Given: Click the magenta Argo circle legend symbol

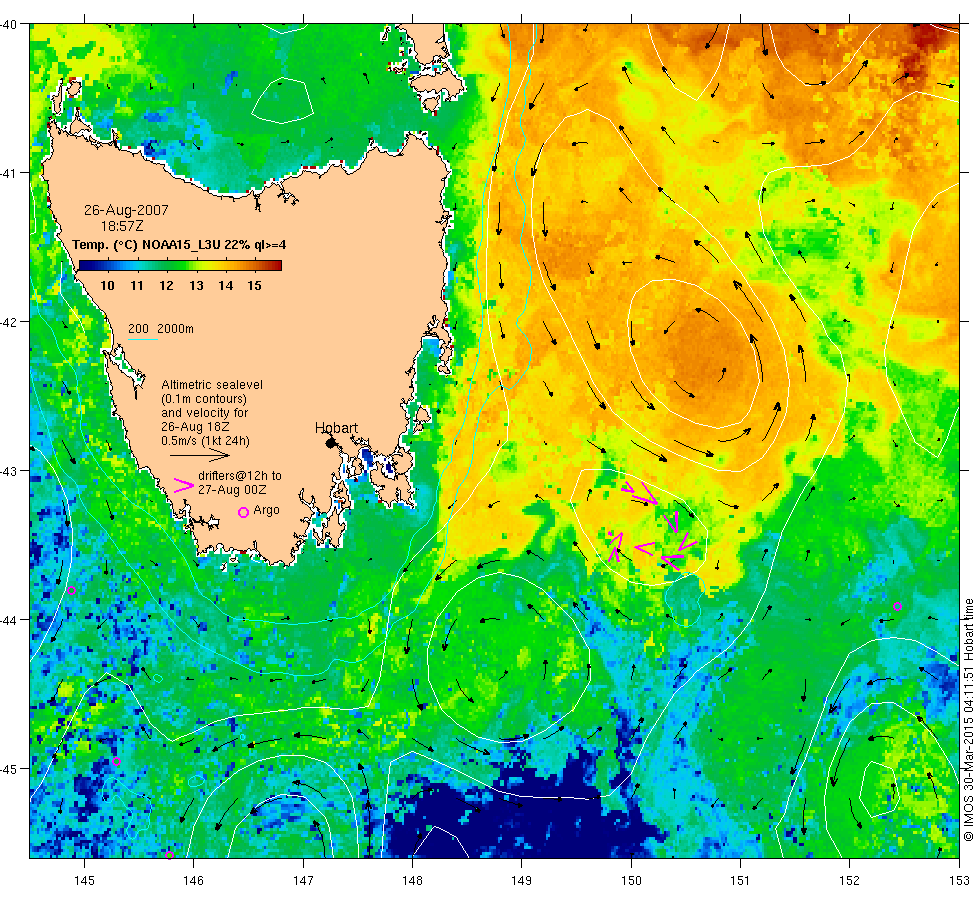Looking at the screenshot, I should pos(244,512).
